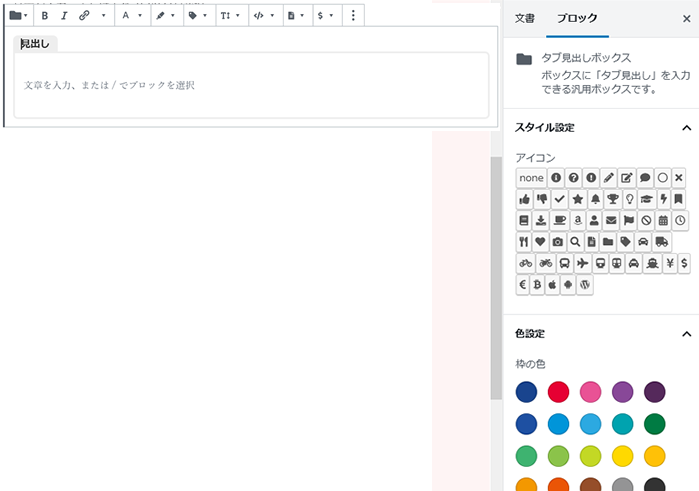Click the editor vertical scrollbar
The image size is (699, 491).
click(x=496, y=278)
